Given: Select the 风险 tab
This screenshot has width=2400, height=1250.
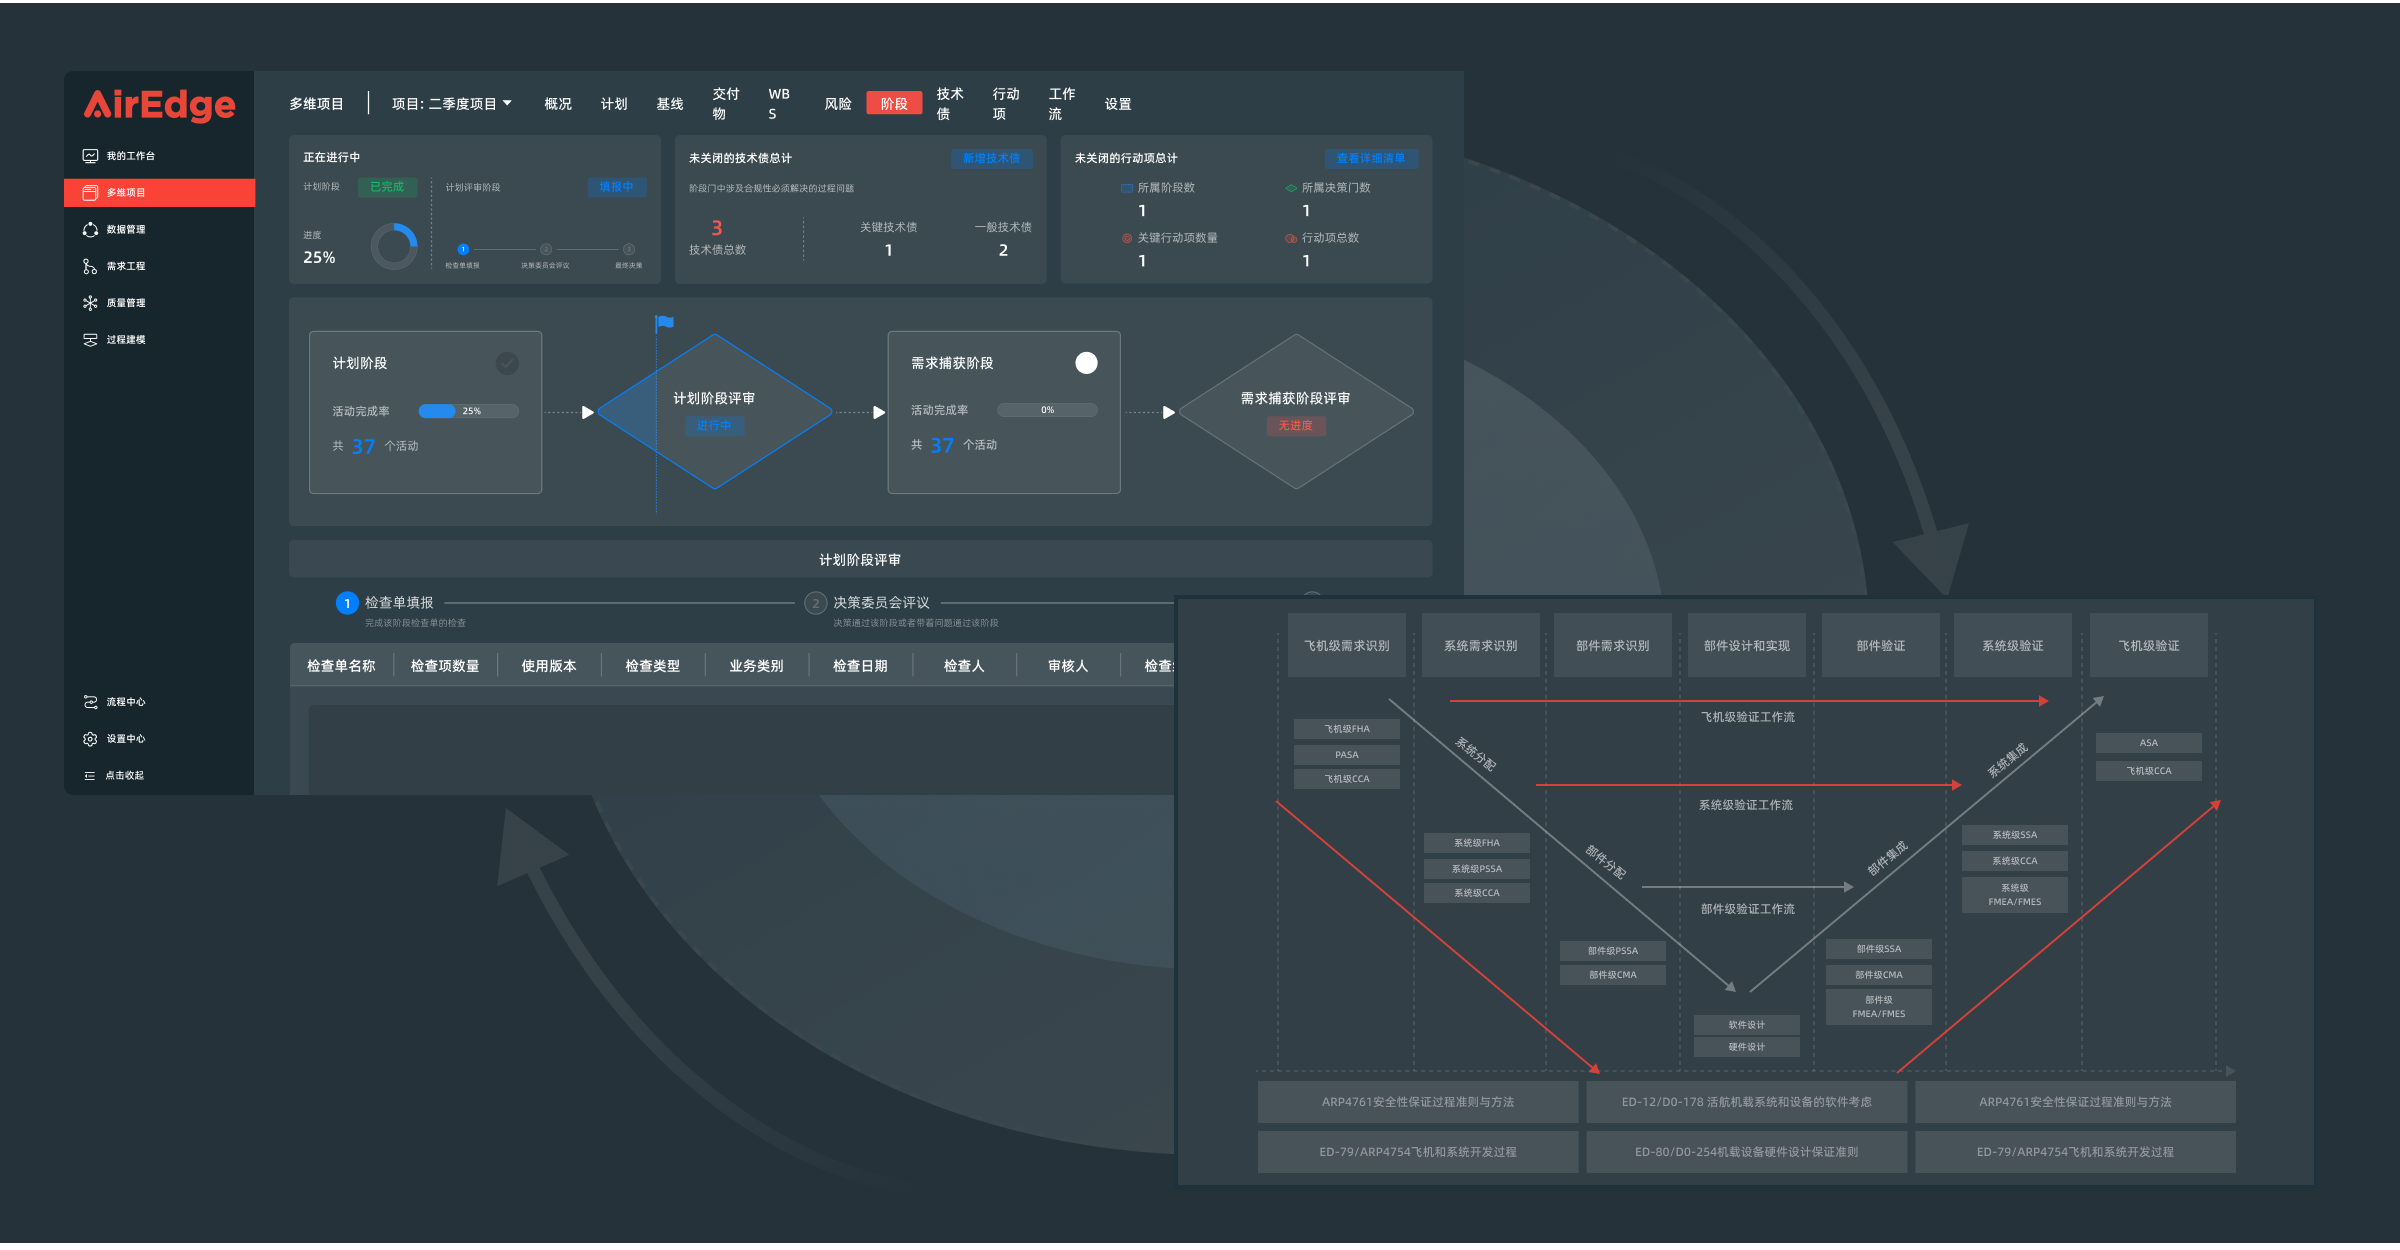Looking at the screenshot, I should [833, 105].
